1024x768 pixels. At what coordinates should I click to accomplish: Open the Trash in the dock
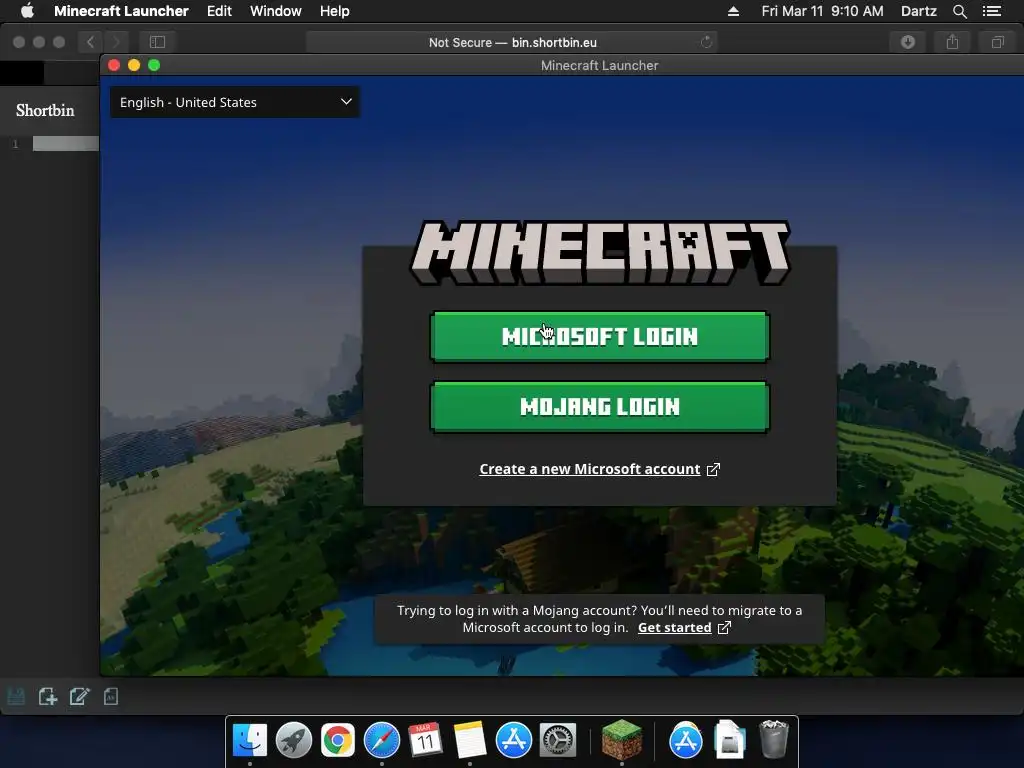point(774,739)
